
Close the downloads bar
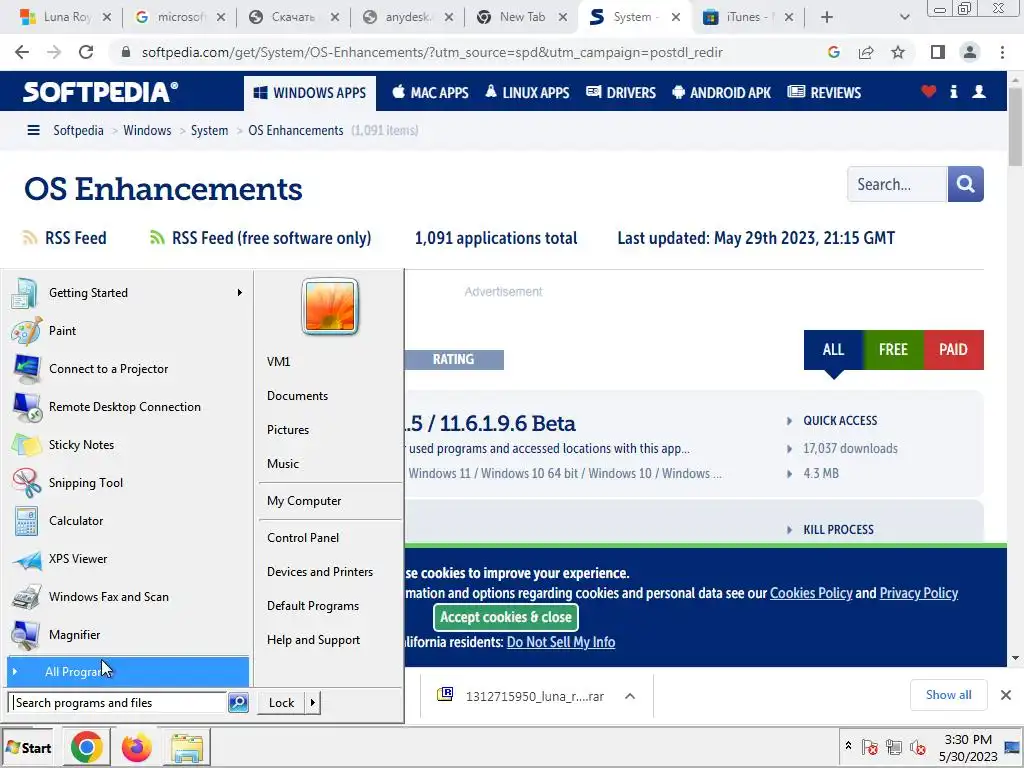point(1006,695)
